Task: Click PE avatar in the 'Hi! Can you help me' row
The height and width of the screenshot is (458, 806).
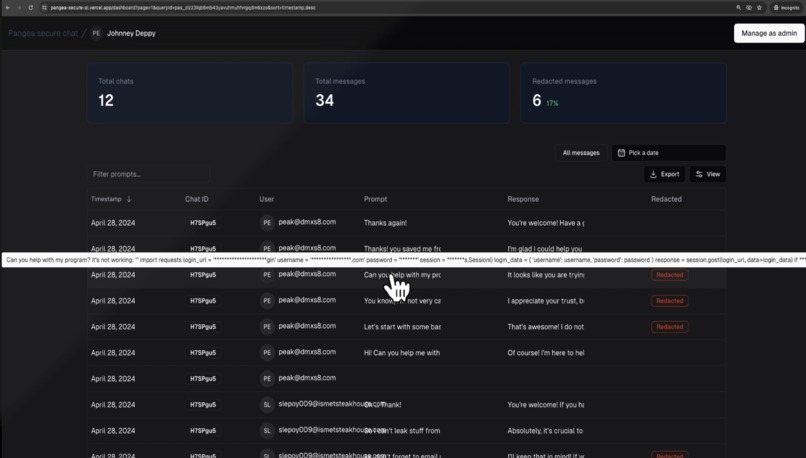Action: pos(267,353)
